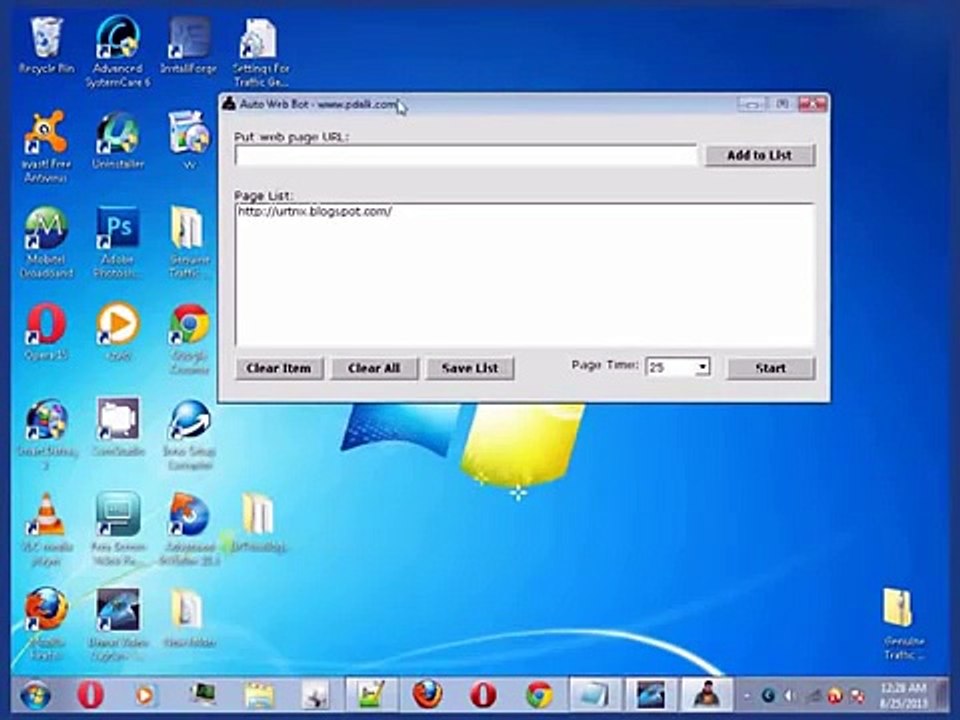Select the Recycle Bin desktop icon
The height and width of the screenshot is (720, 960).
(x=46, y=47)
